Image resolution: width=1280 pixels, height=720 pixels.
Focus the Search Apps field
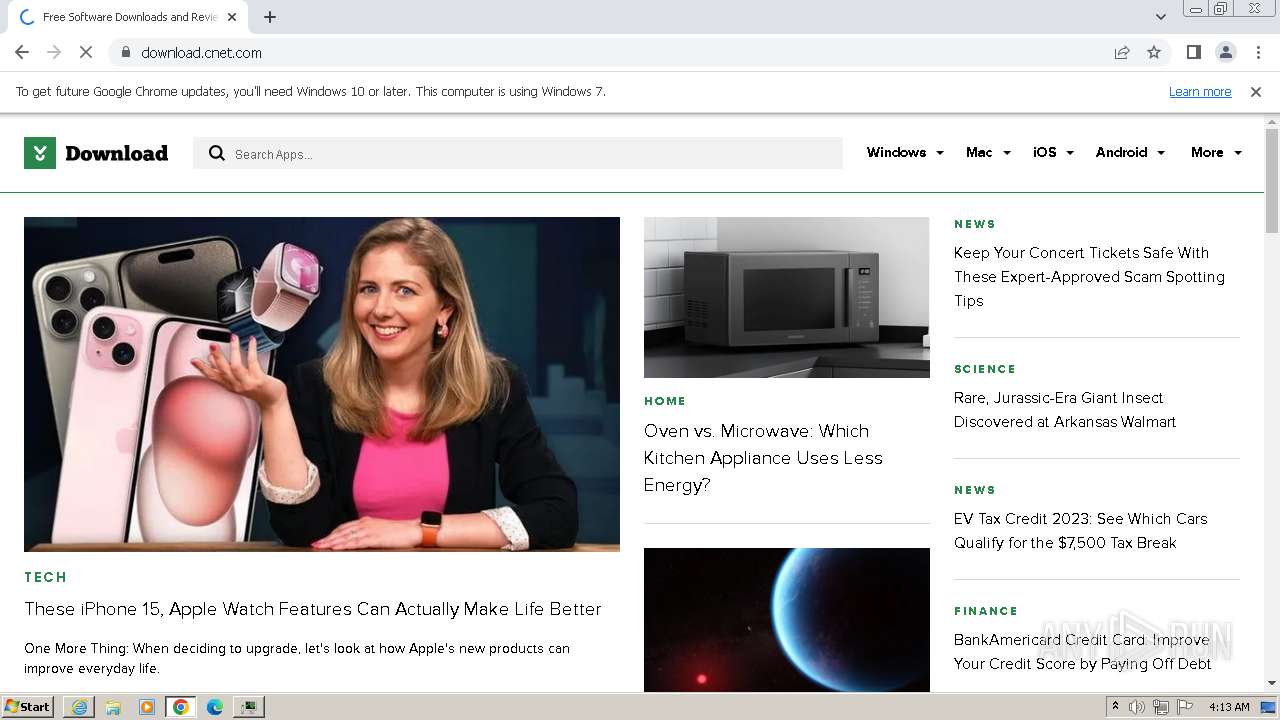click(x=518, y=153)
